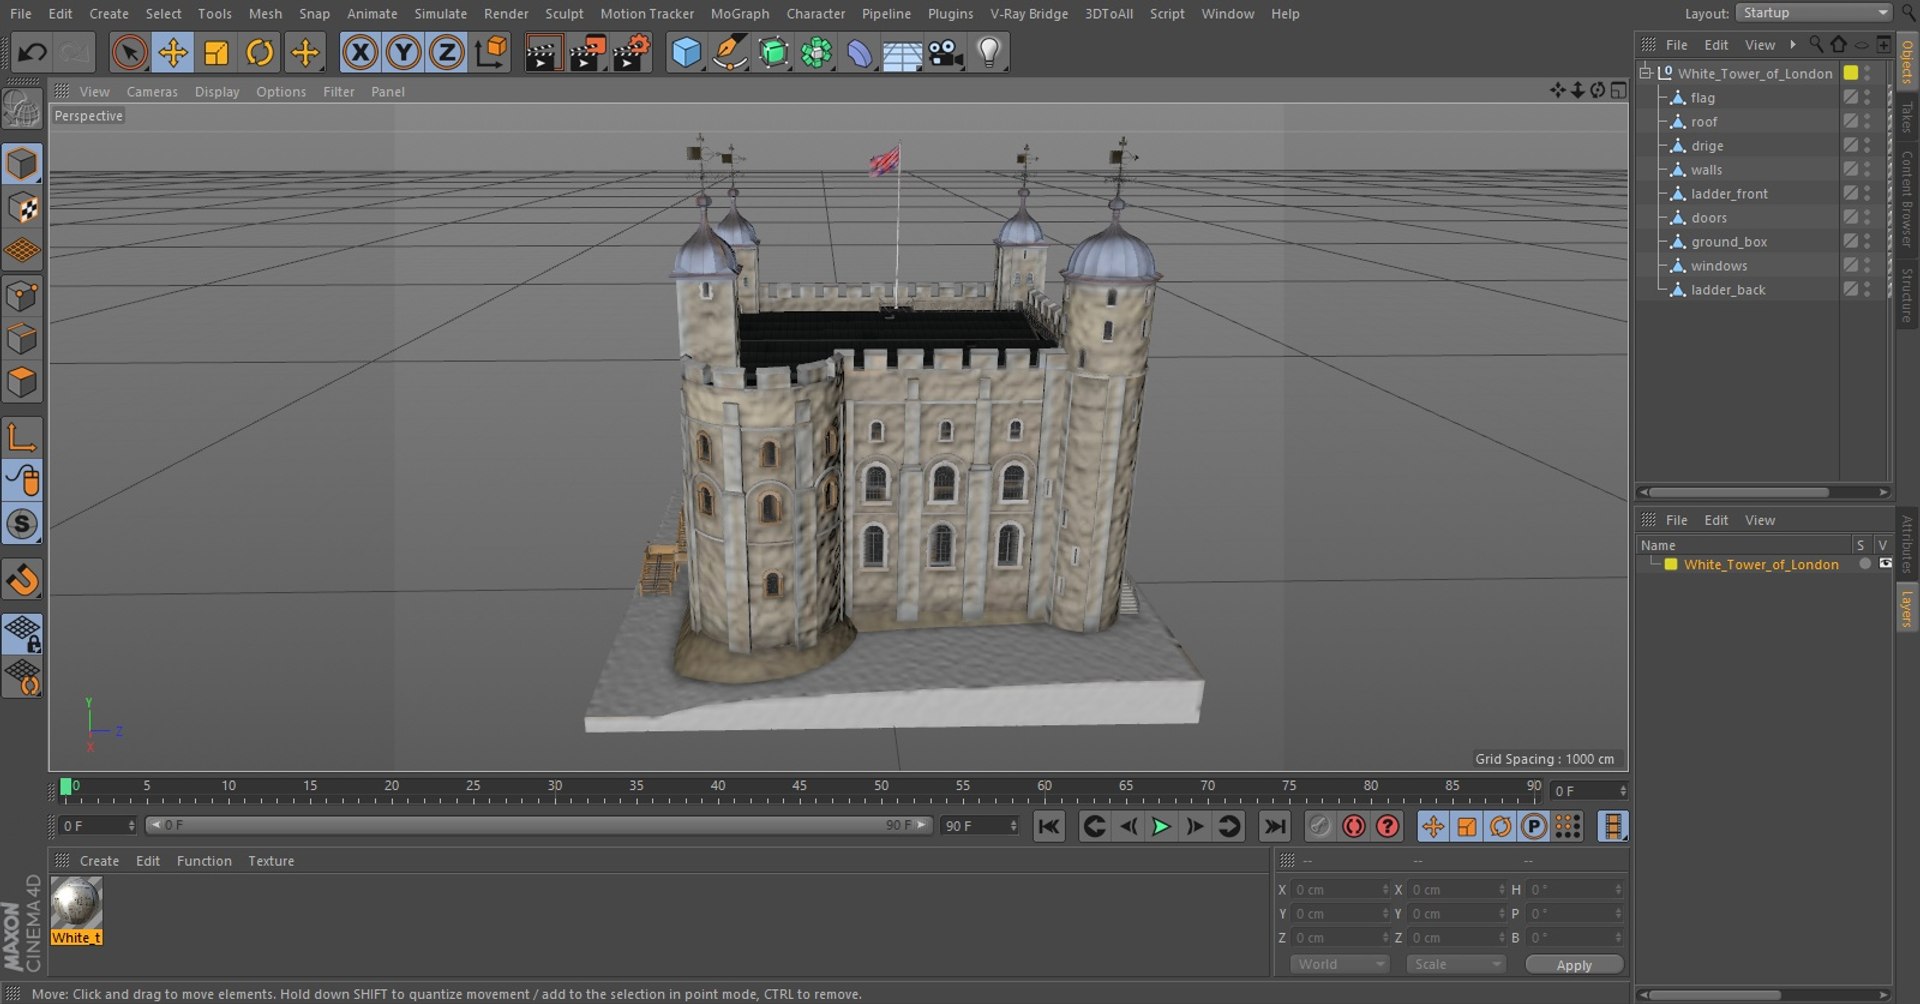The height and width of the screenshot is (1004, 1920).
Task: Click Make Editable icon in left sidebar
Action: coord(22,109)
